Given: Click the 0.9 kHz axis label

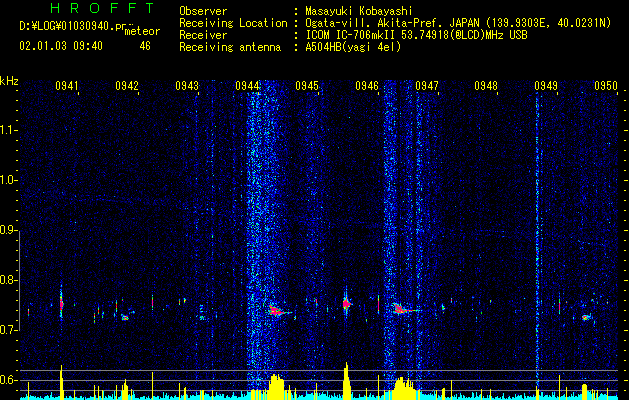Looking at the screenshot, I should click(9, 230).
